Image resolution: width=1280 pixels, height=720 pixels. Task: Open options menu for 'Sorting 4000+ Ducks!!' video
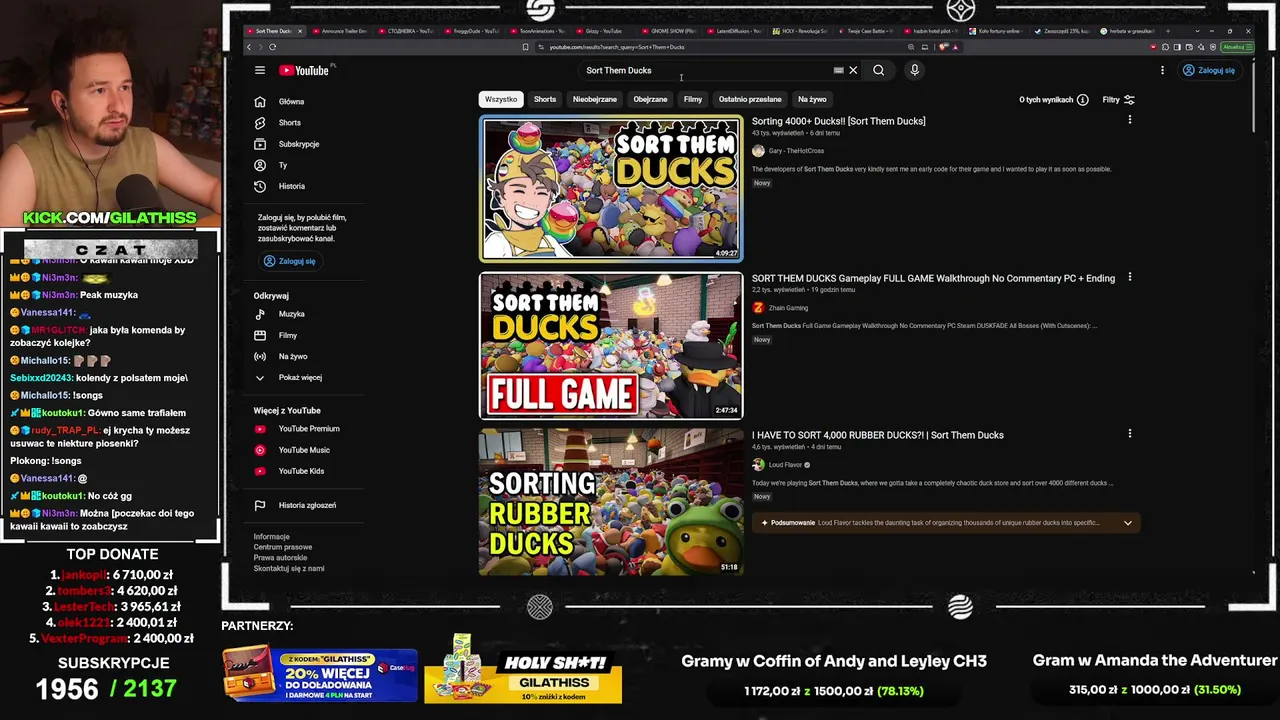pos(1130,120)
